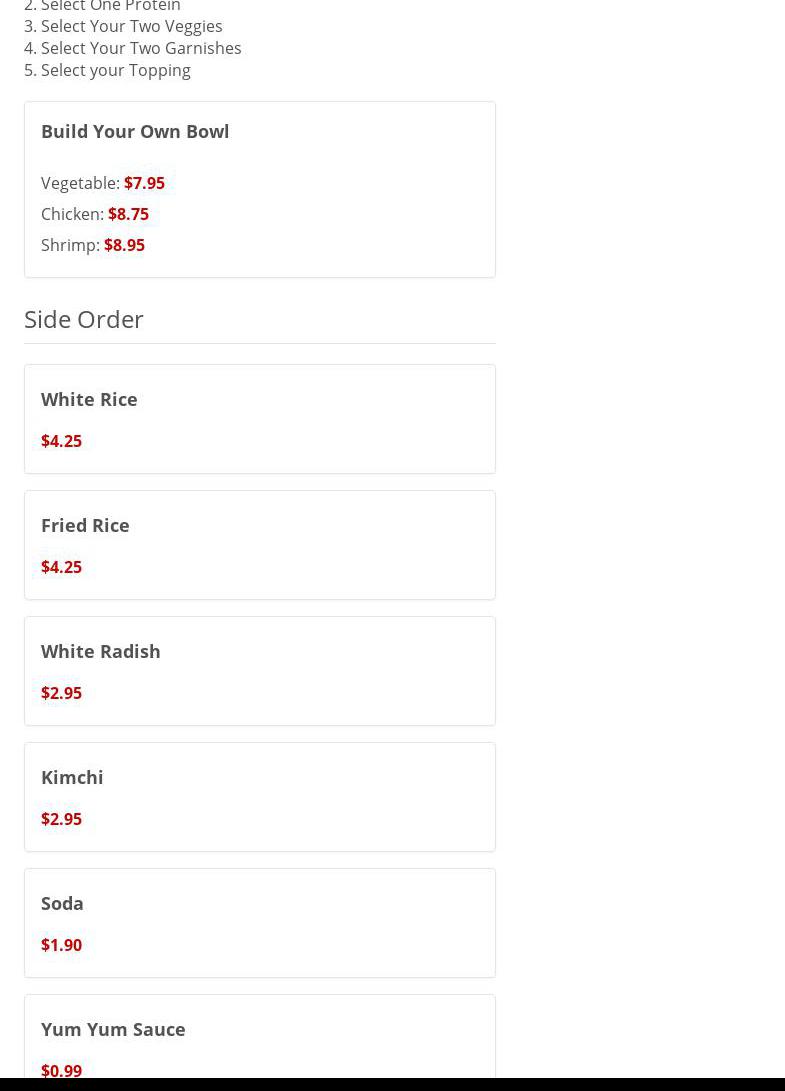Select the Kimchi menu item
The height and width of the screenshot is (1091, 785).
click(72, 777)
